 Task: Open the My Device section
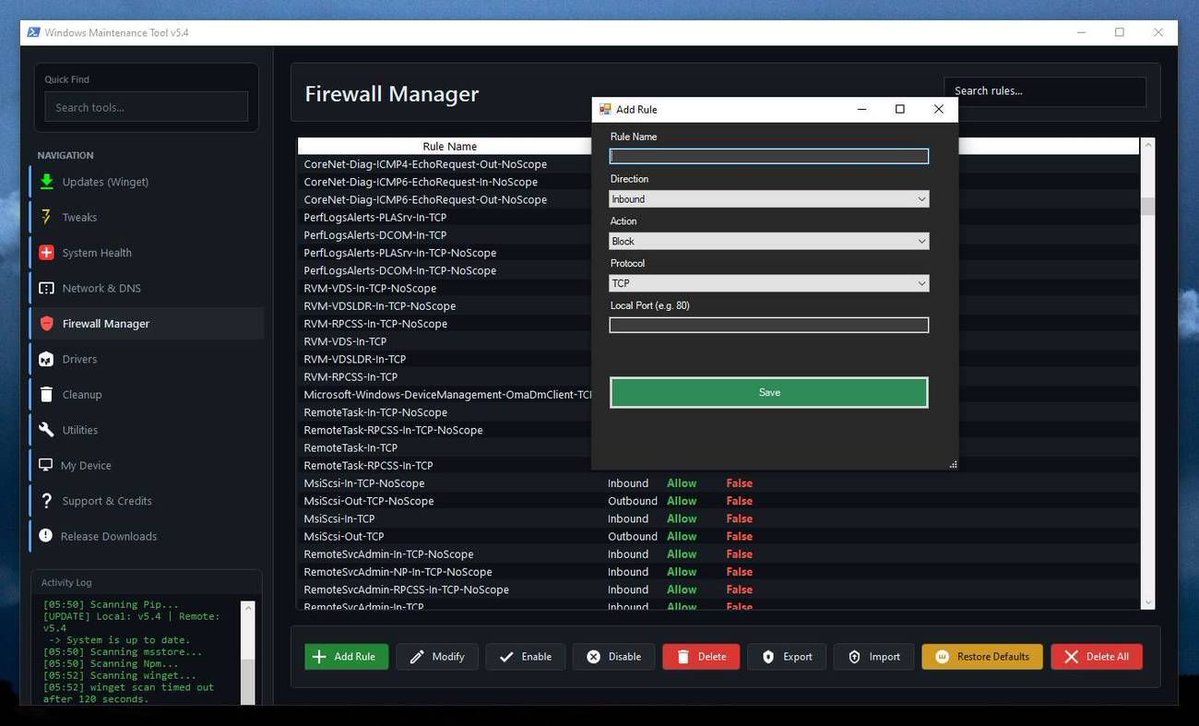[x=148, y=465]
